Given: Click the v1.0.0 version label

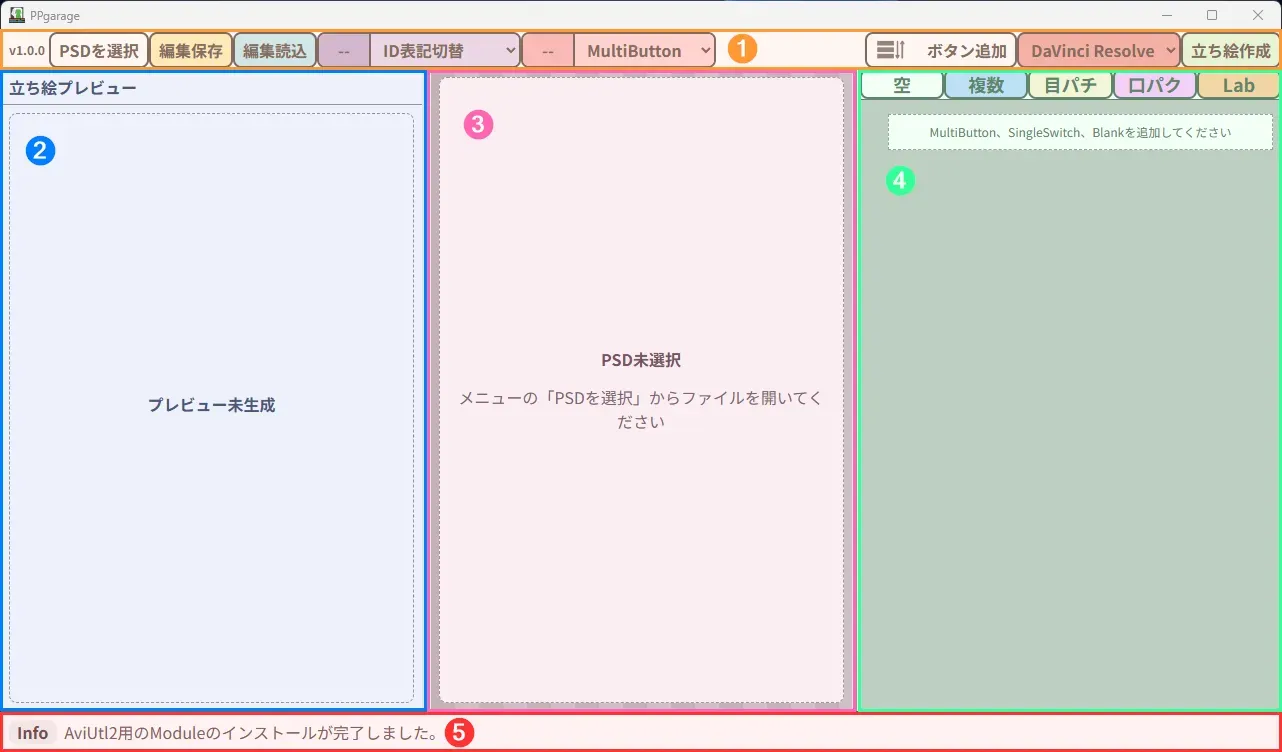Looking at the screenshot, I should pyautogui.click(x=27, y=50).
